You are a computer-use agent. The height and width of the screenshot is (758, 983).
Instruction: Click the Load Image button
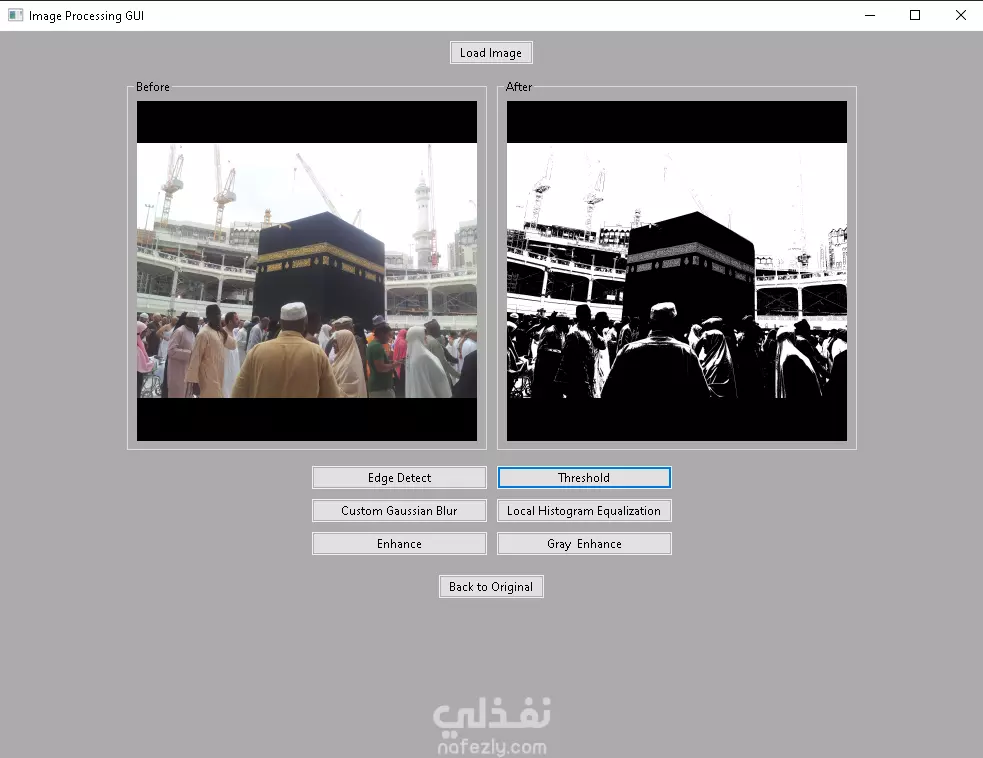(x=491, y=53)
